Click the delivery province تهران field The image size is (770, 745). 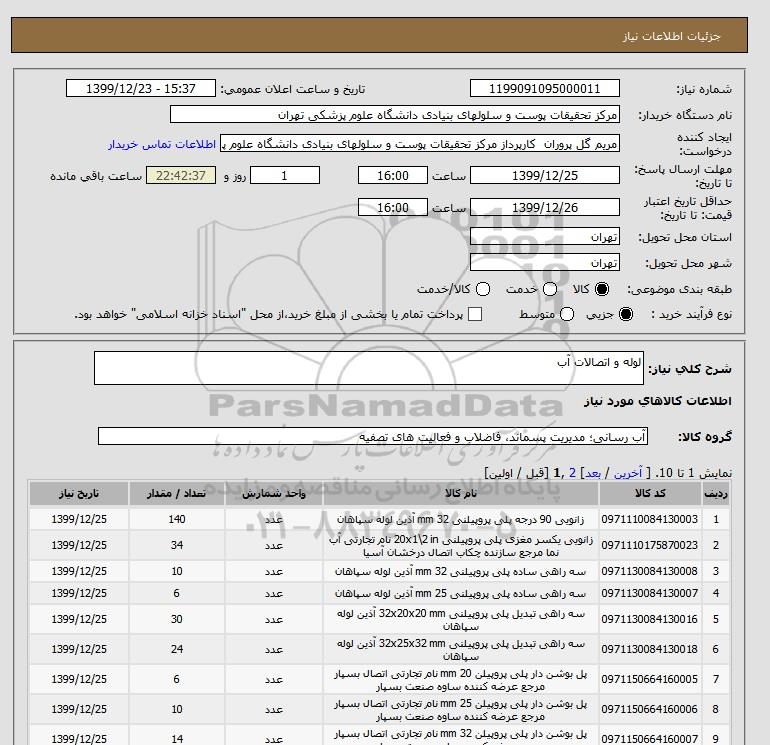point(545,237)
